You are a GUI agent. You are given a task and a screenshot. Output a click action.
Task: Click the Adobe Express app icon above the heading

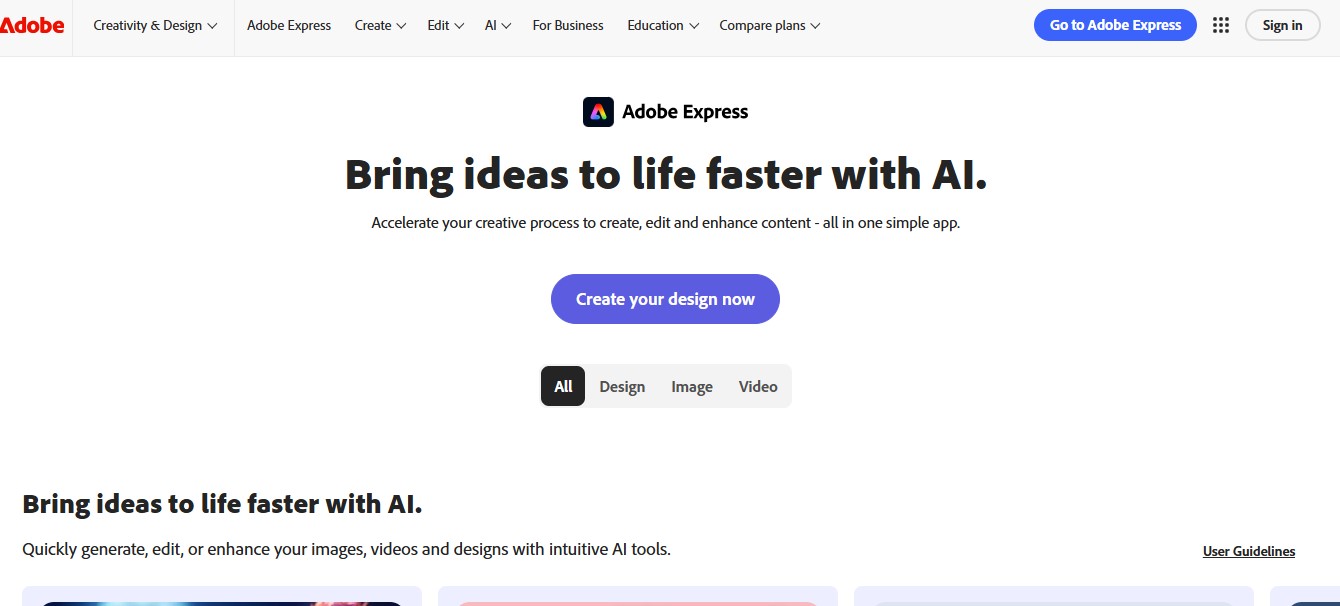pos(599,111)
